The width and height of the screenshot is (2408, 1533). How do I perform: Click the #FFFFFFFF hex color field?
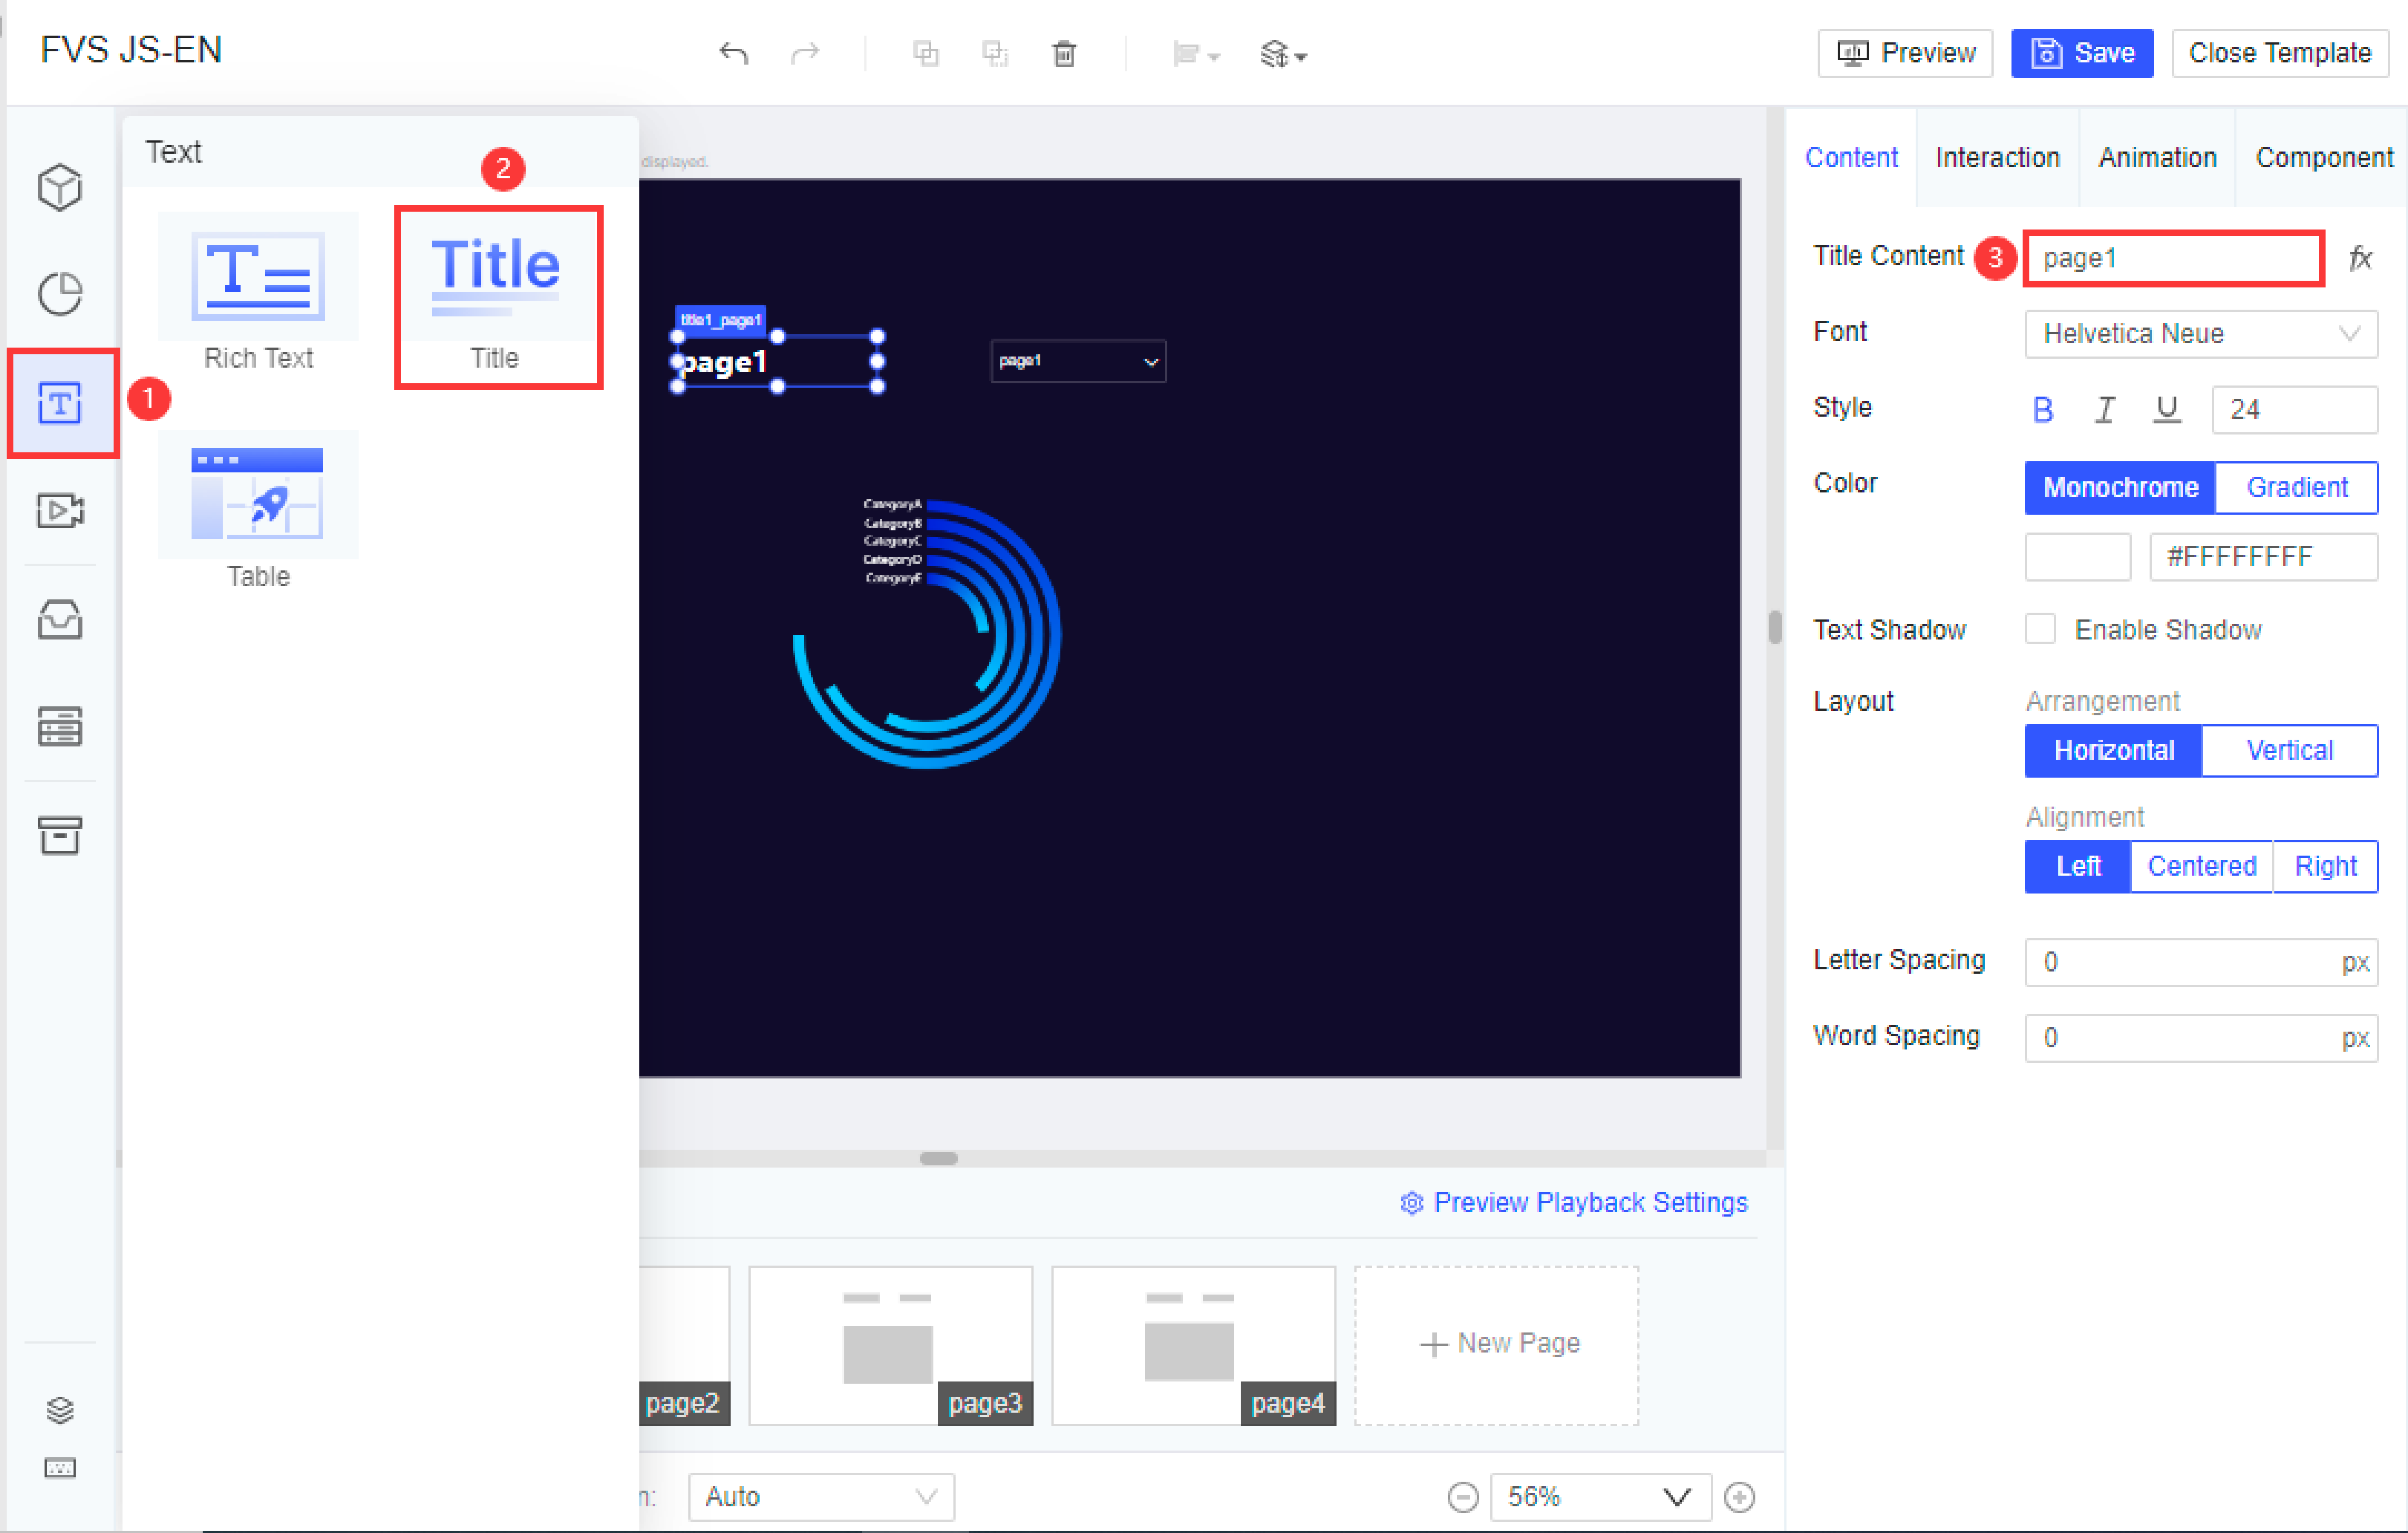2263,556
